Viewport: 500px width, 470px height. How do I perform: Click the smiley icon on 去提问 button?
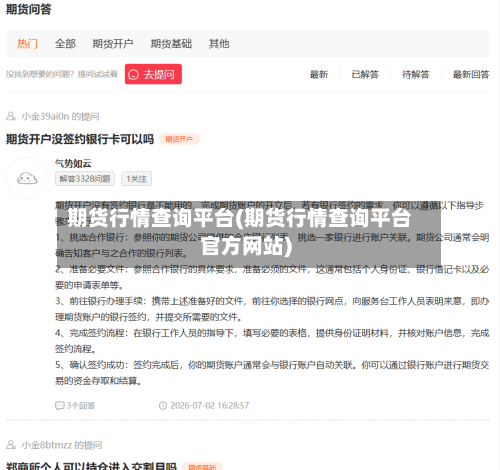[x=133, y=74]
